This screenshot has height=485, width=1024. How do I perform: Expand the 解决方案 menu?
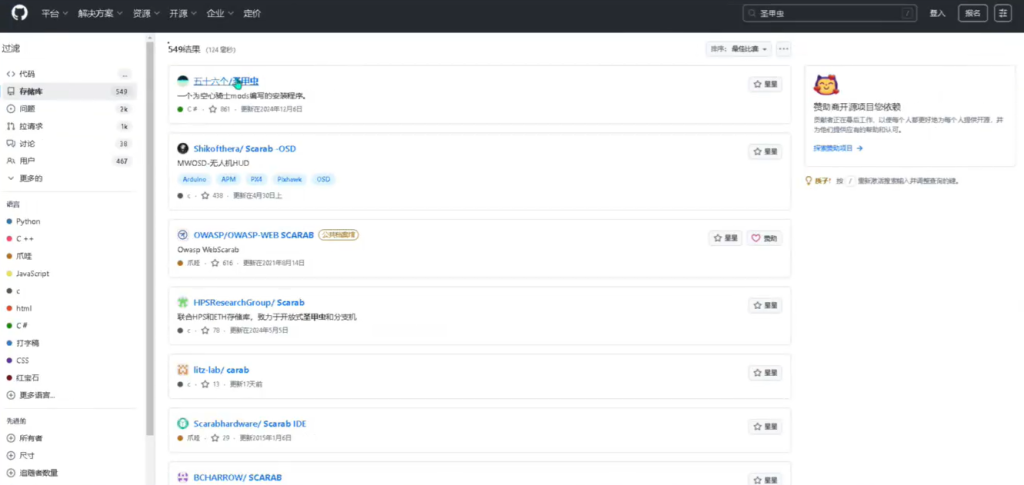coord(100,13)
